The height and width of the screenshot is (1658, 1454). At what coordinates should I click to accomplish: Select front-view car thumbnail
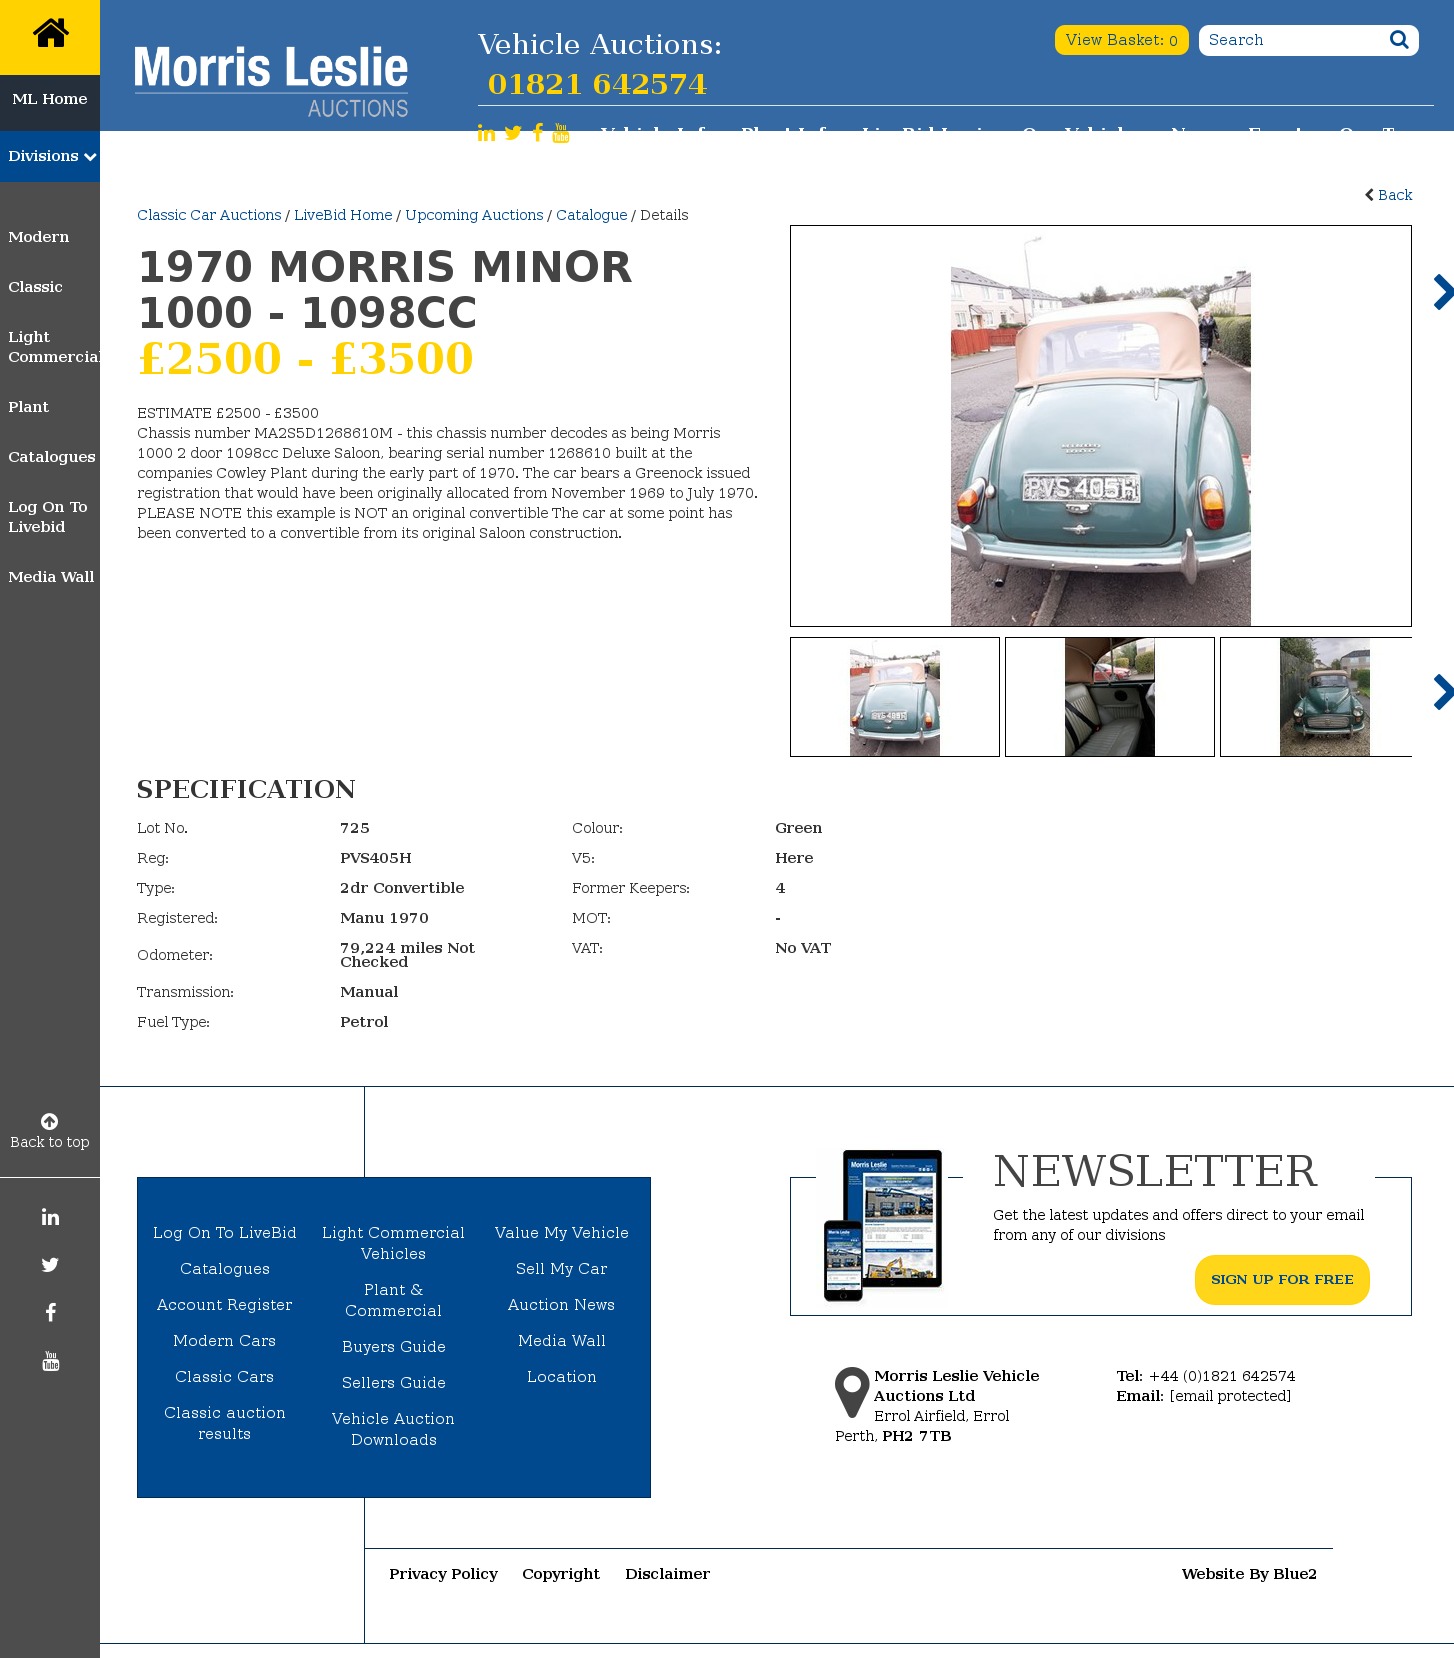click(x=1316, y=697)
